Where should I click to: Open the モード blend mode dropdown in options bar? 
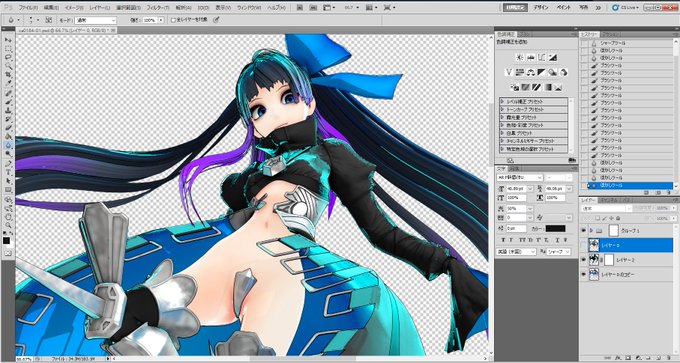tap(95, 20)
